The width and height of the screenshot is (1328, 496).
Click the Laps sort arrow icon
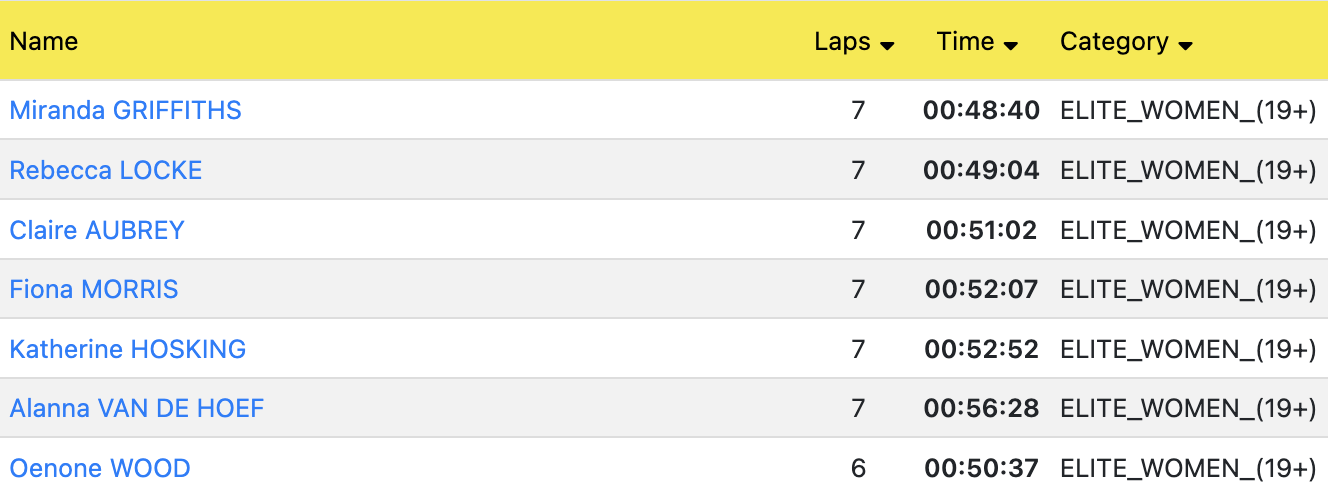point(886,45)
